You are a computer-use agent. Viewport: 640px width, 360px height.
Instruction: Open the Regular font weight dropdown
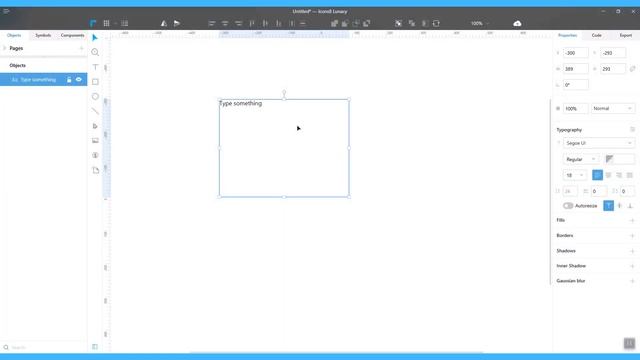coord(581,159)
